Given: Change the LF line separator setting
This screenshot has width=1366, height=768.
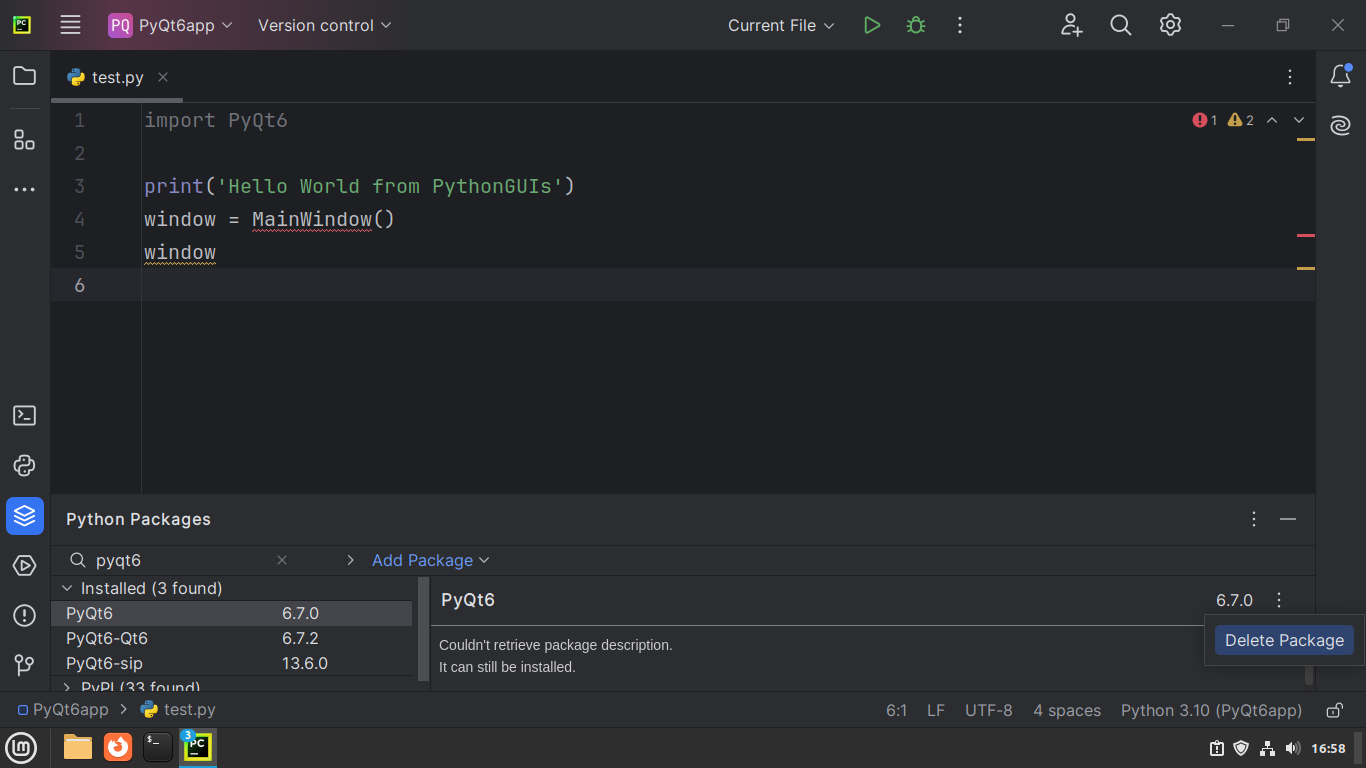Looking at the screenshot, I should (x=936, y=710).
